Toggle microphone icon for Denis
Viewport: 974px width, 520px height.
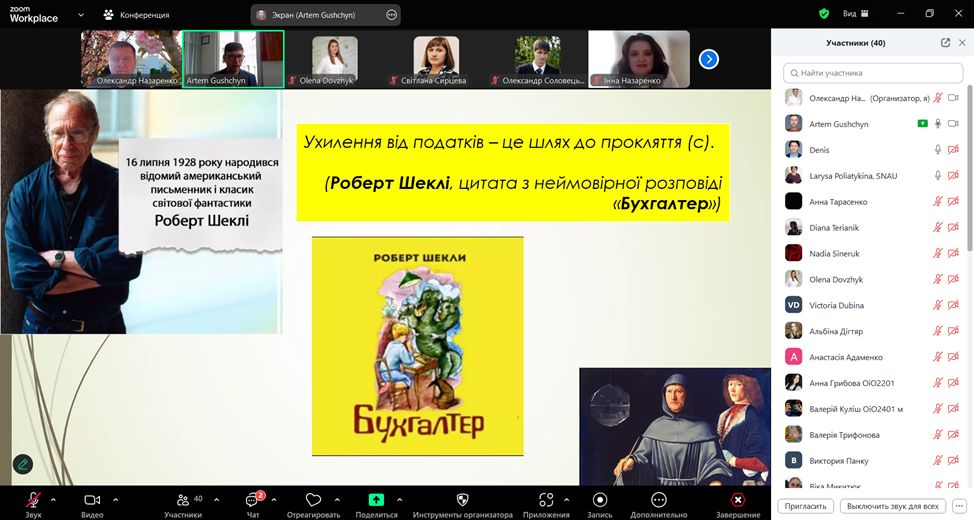pyautogui.click(x=938, y=150)
